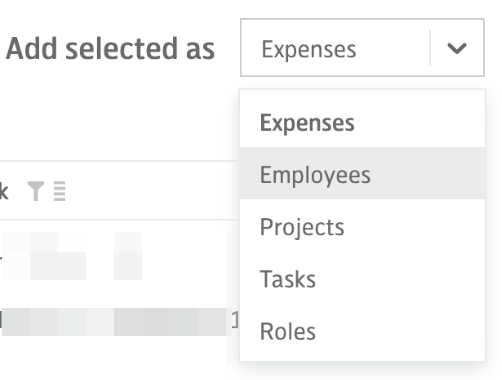Click the "Add selected as" label

coord(110,49)
